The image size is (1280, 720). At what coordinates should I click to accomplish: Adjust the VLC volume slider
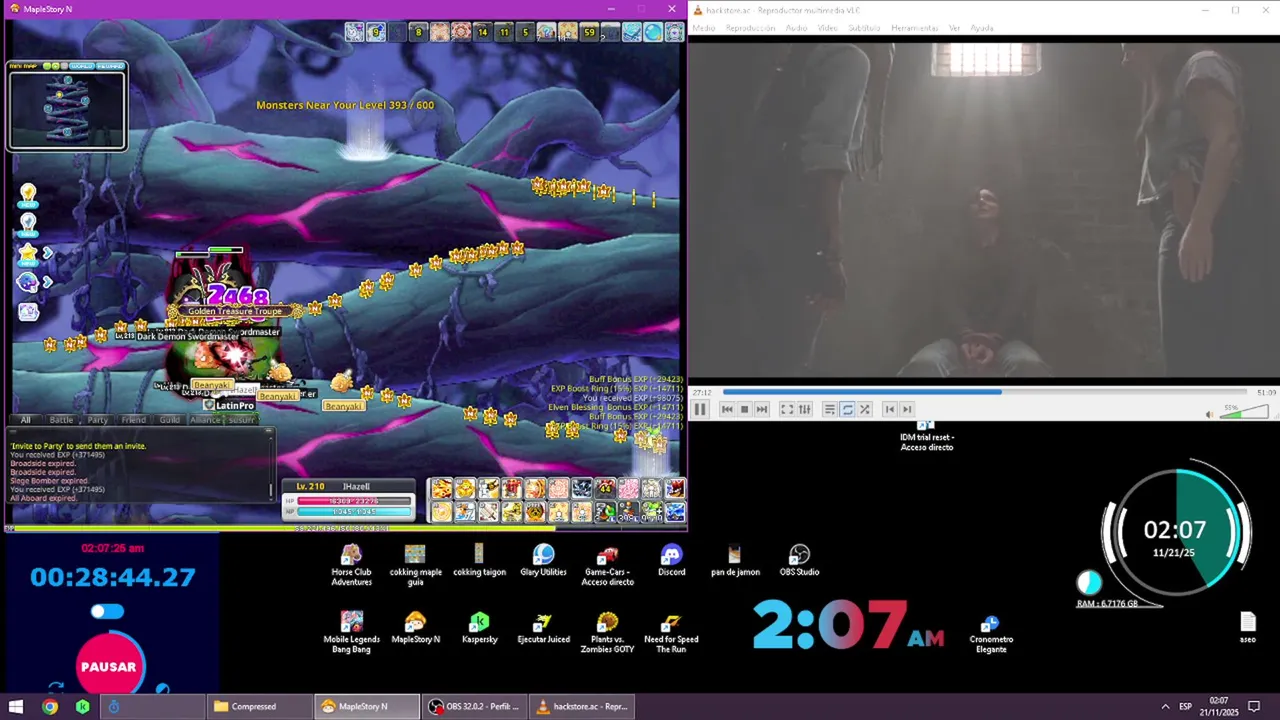click(1246, 412)
